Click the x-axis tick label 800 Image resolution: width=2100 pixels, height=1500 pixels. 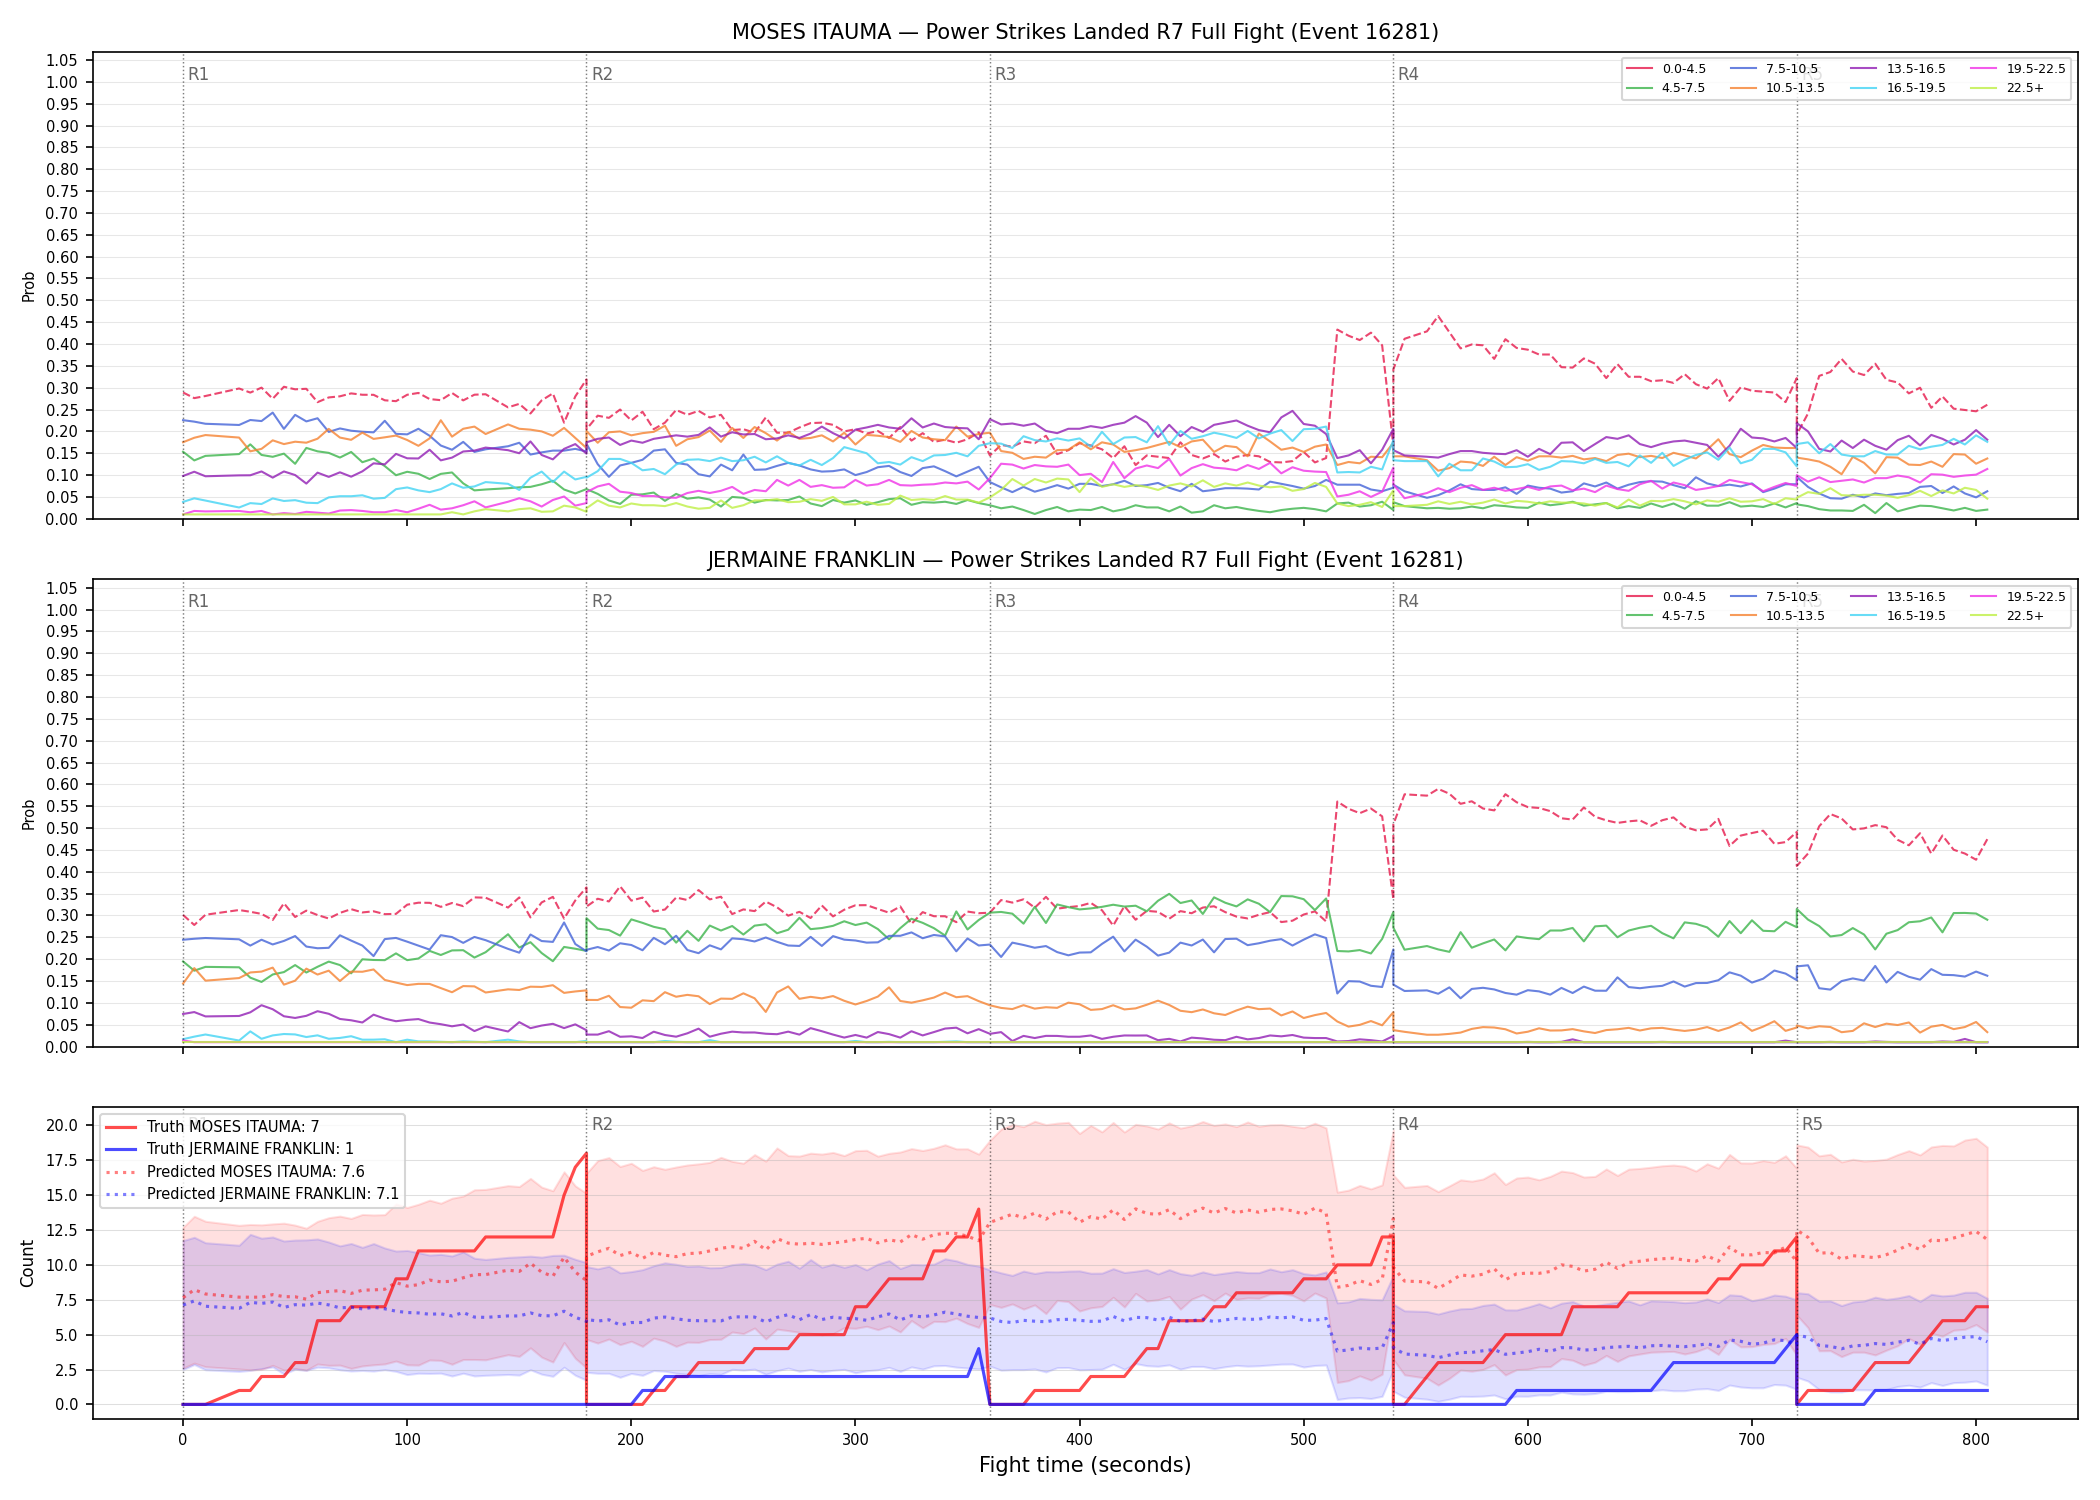(1976, 1441)
